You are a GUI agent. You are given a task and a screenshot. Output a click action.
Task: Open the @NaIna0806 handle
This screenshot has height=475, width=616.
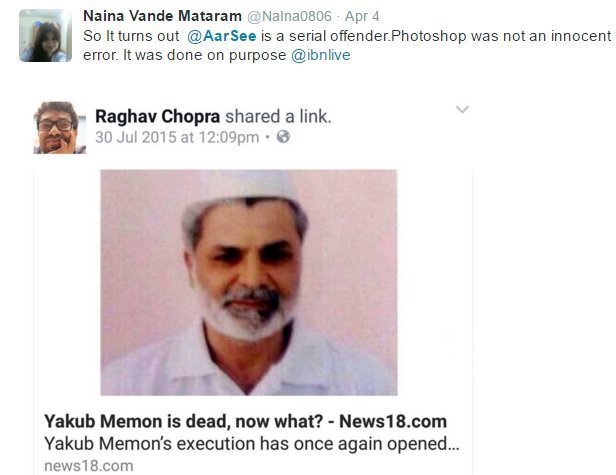point(289,16)
